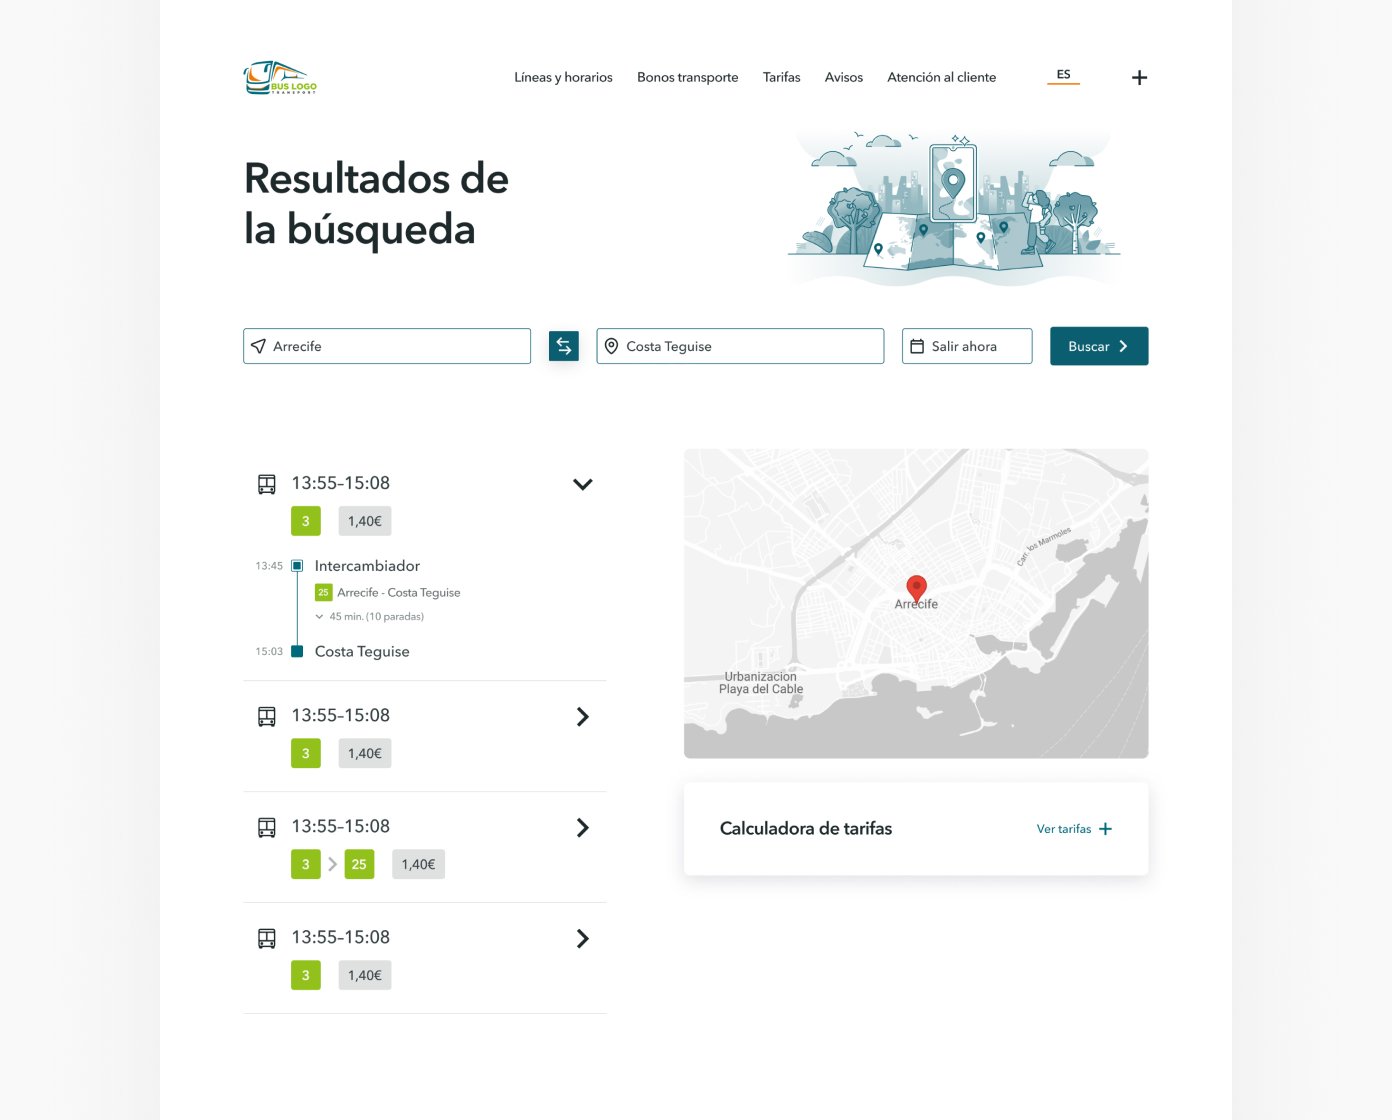Swap origin and destination with arrows icon
Image resolution: width=1392 pixels, height=1120 pixels.
(x=564, y=346)
